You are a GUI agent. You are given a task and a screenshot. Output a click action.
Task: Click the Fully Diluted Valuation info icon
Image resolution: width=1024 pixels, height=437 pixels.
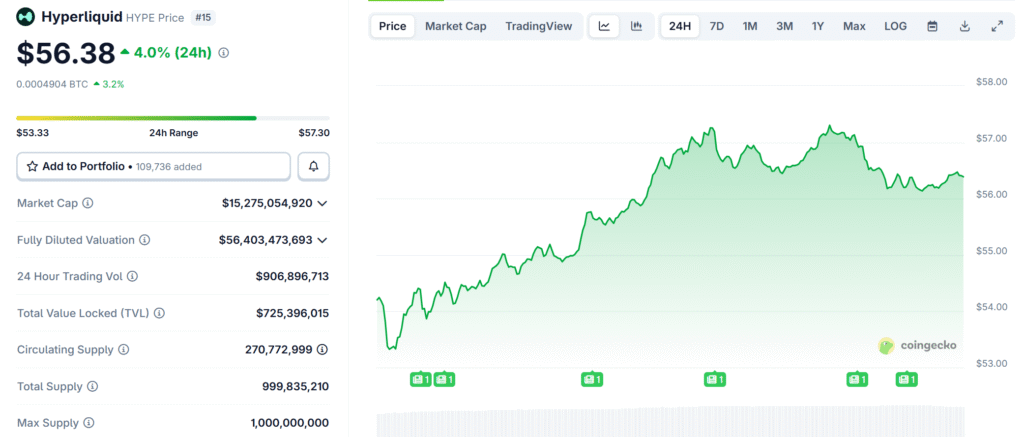[145, 240]
